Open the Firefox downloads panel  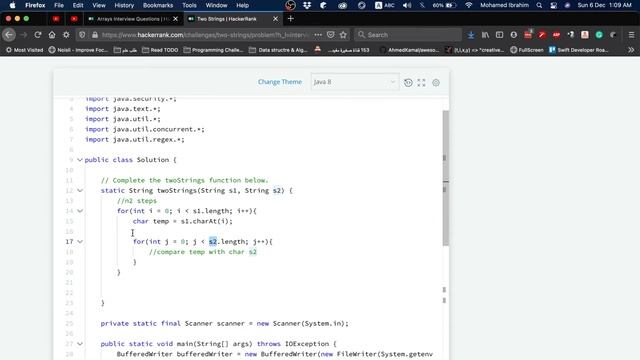471,35
